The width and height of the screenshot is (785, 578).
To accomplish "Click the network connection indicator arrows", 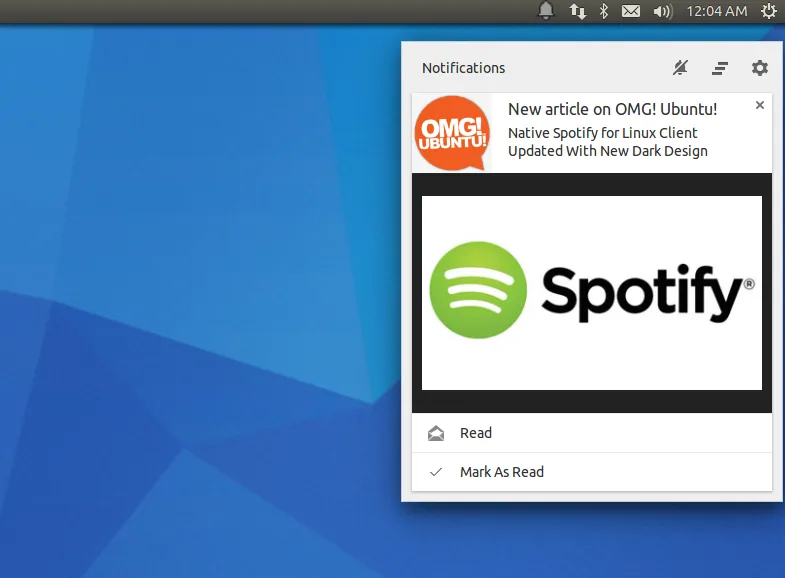I will click(577, 11).
